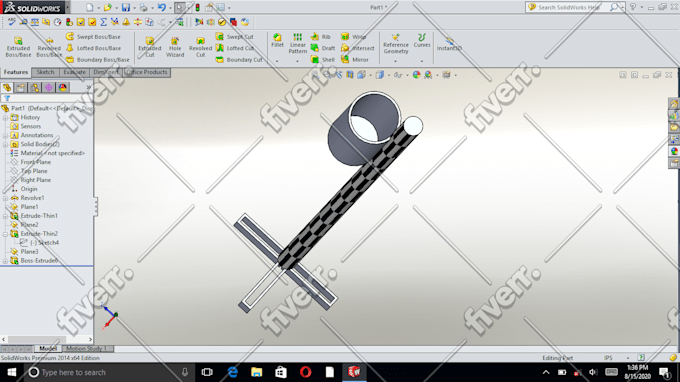Select the Revolved Boss/Base tool
Viewport: 680px width, 382px height.
point(49,47)
